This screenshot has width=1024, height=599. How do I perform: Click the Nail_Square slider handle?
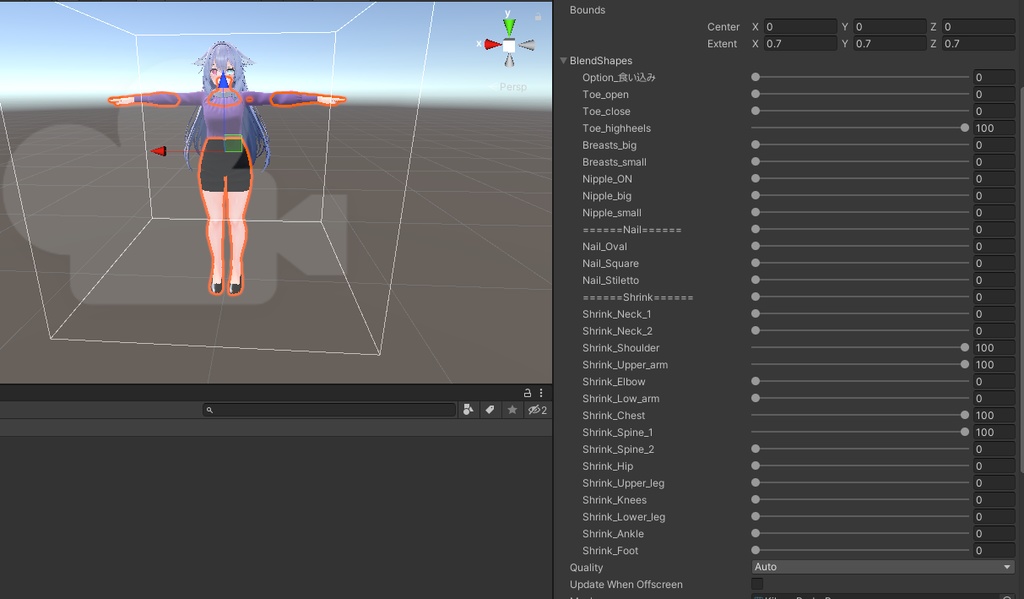point(756,263)
